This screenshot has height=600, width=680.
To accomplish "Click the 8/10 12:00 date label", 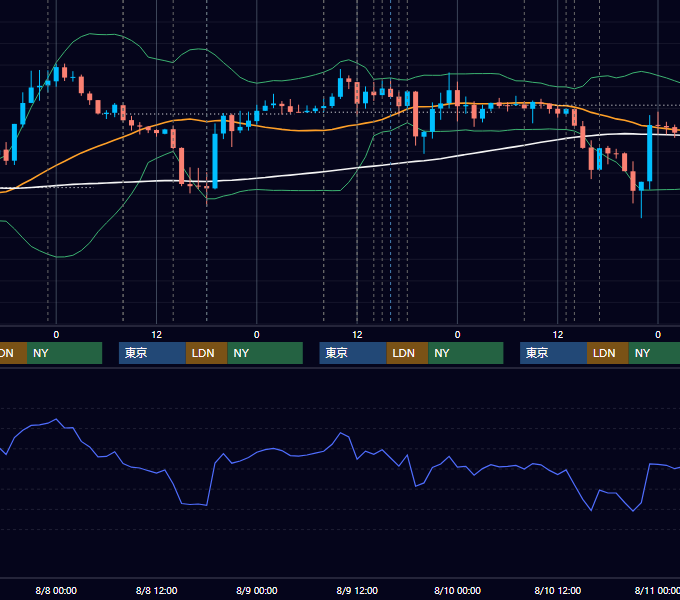I will tap(558, 590).
